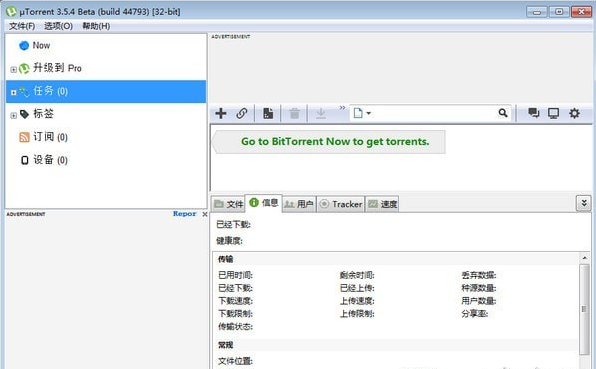Open the search provider dropdown
The height and width of the screenshot is (369, 596).
[x=362, y=113]
